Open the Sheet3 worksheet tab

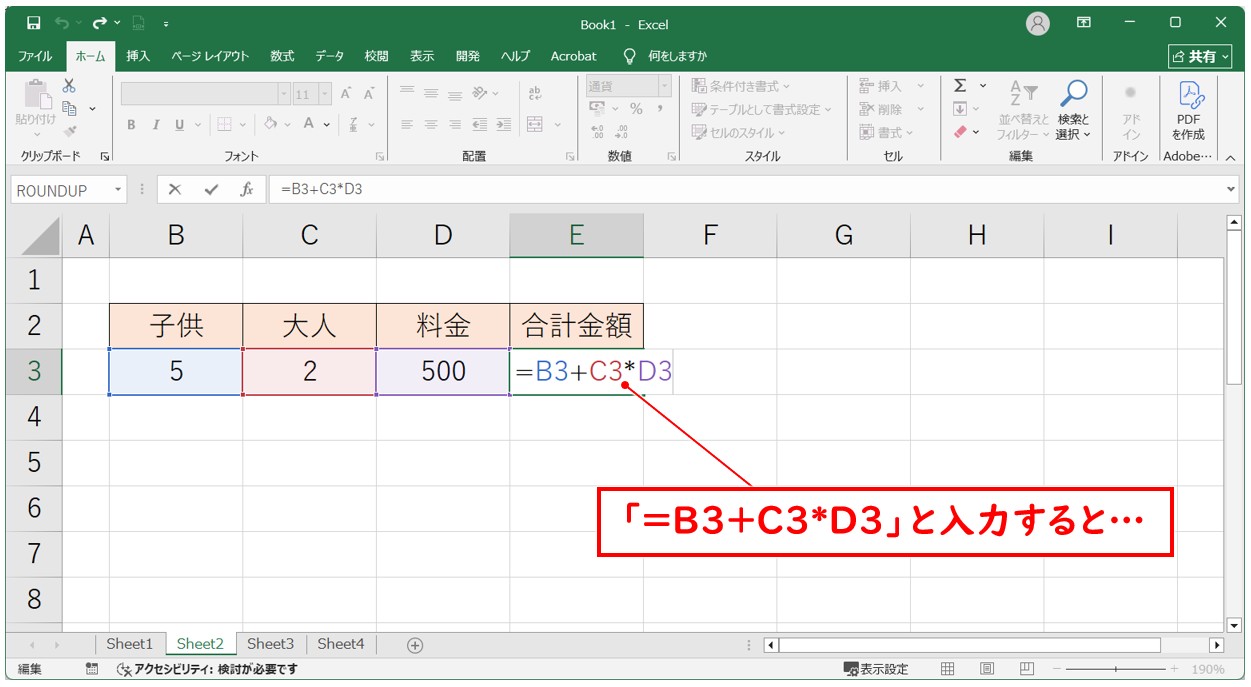(x=270, y=645)
